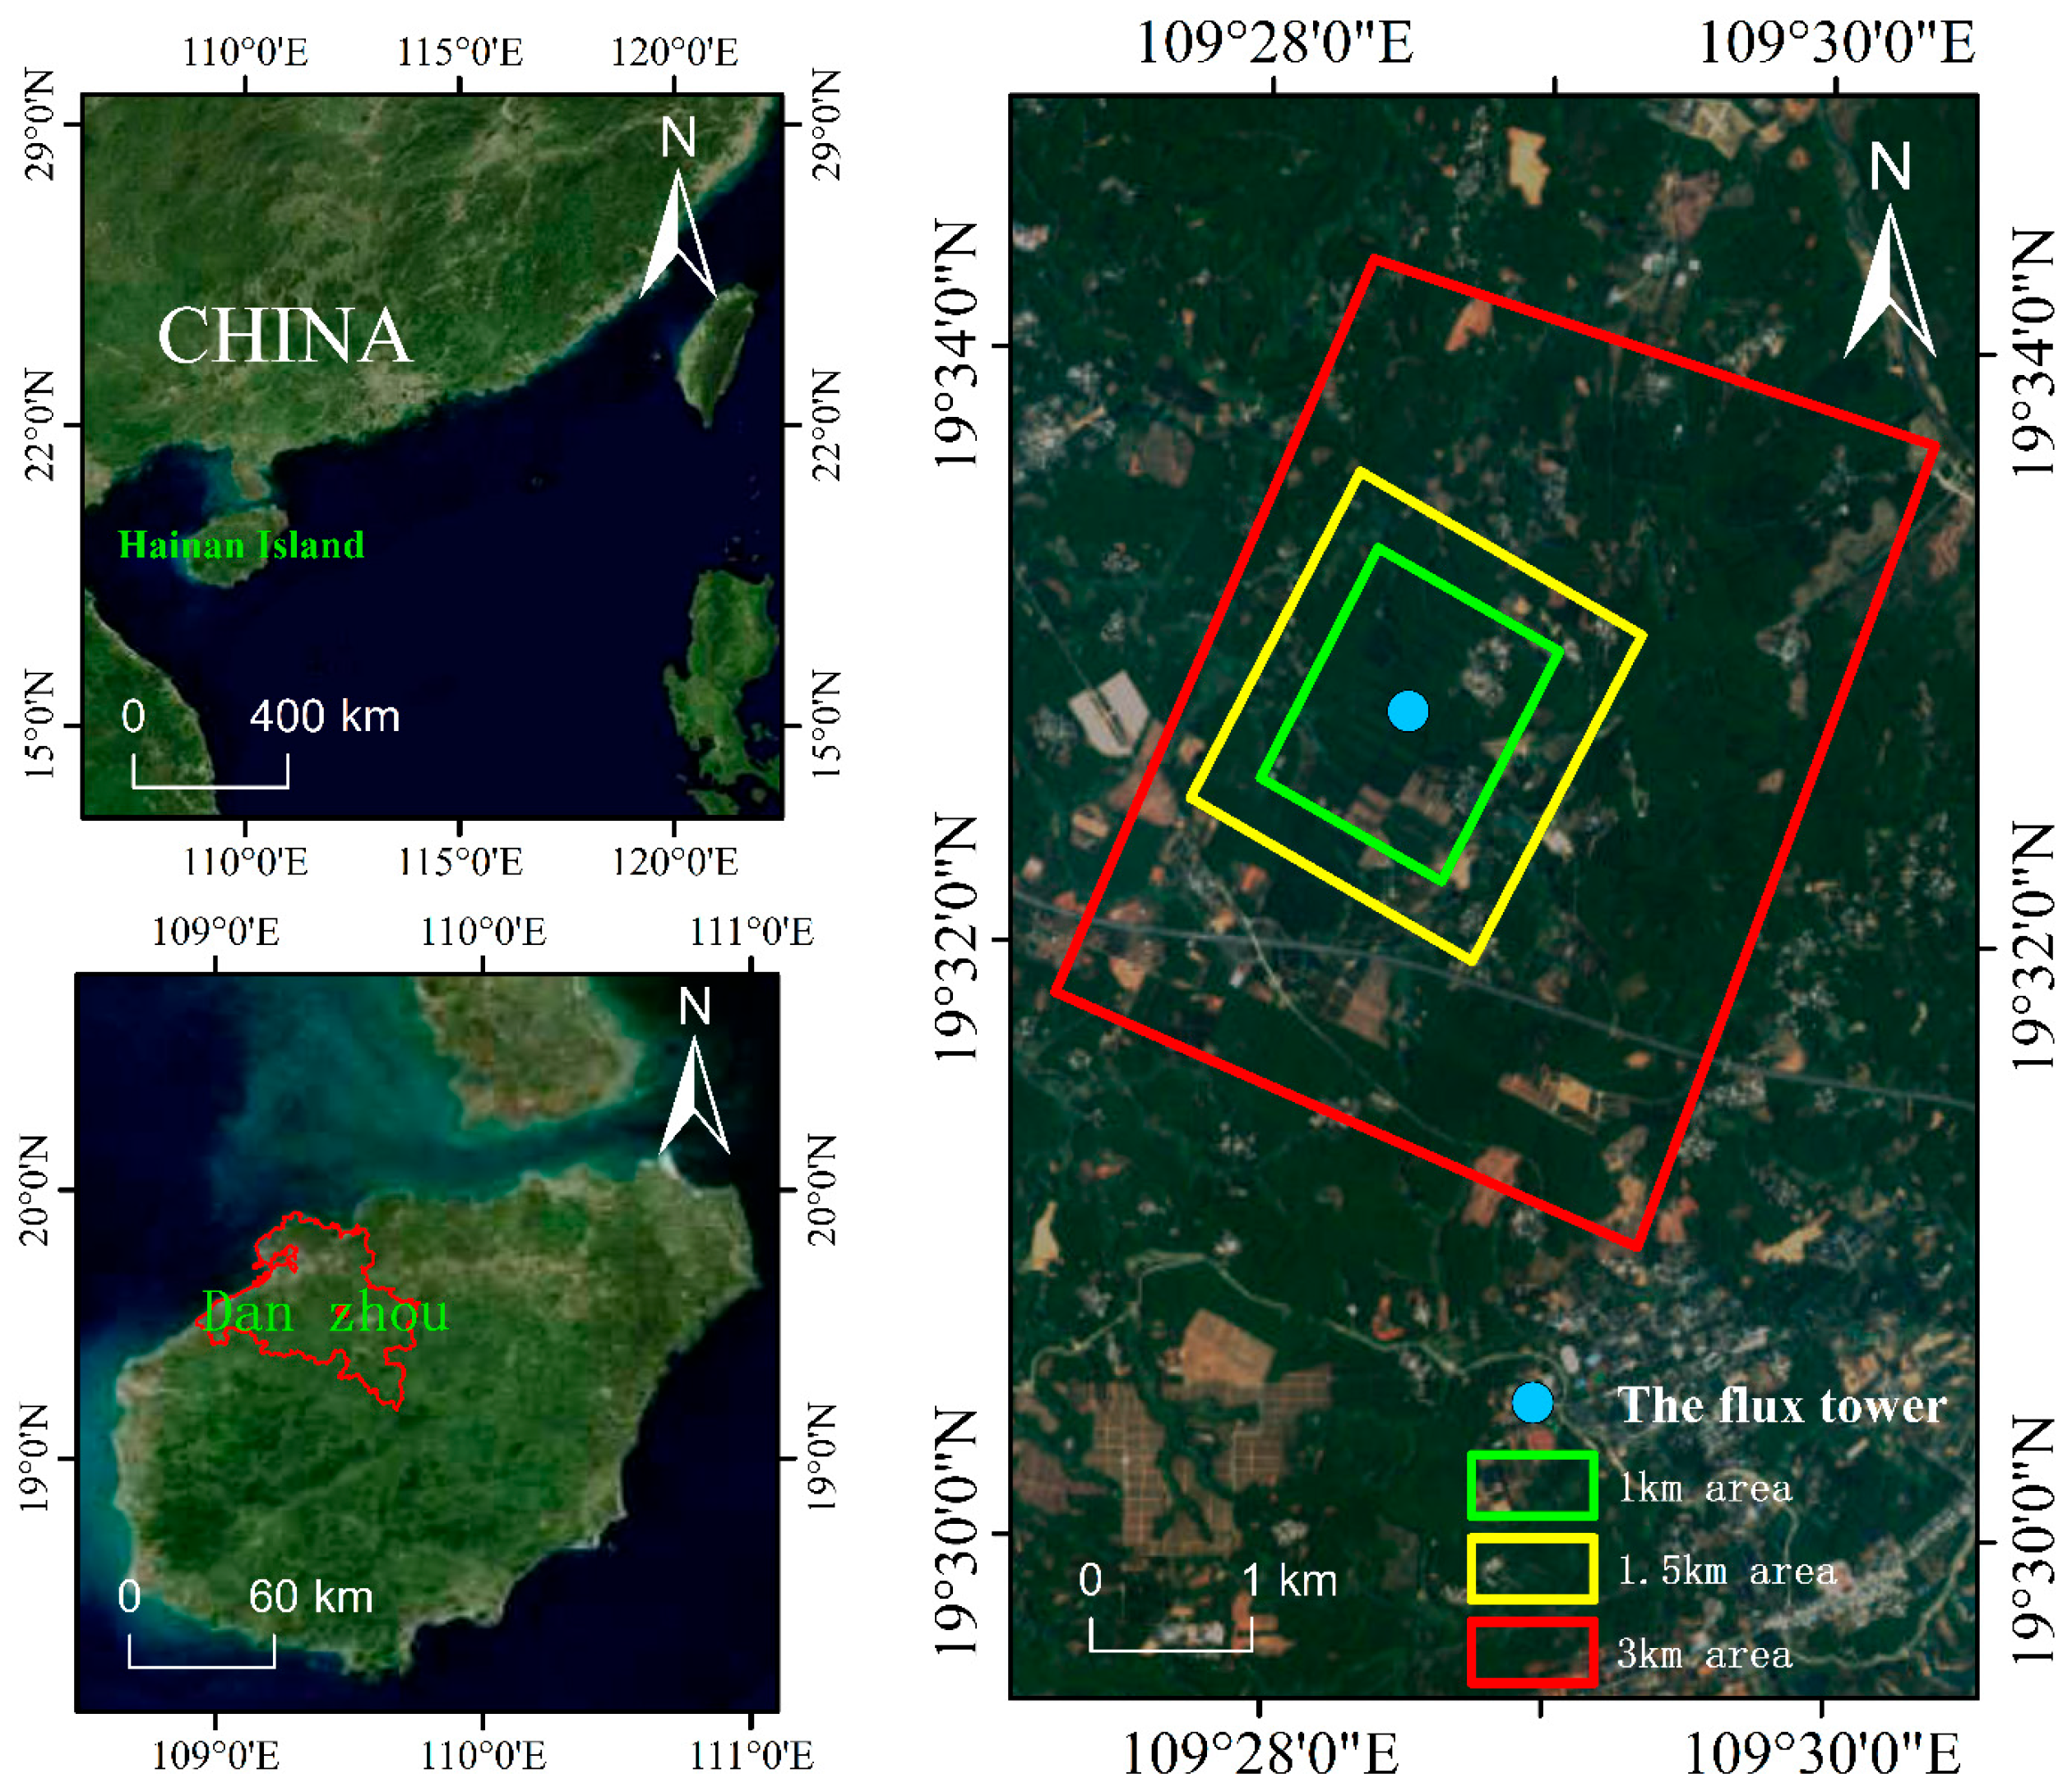
Task: Click the 60 km scale bar
Action: (202, 1665)
